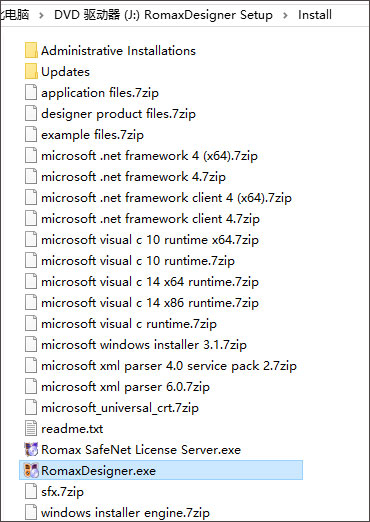
Task: Go to Install in the address breadcrumb
Action: click(x=315, y=15)
